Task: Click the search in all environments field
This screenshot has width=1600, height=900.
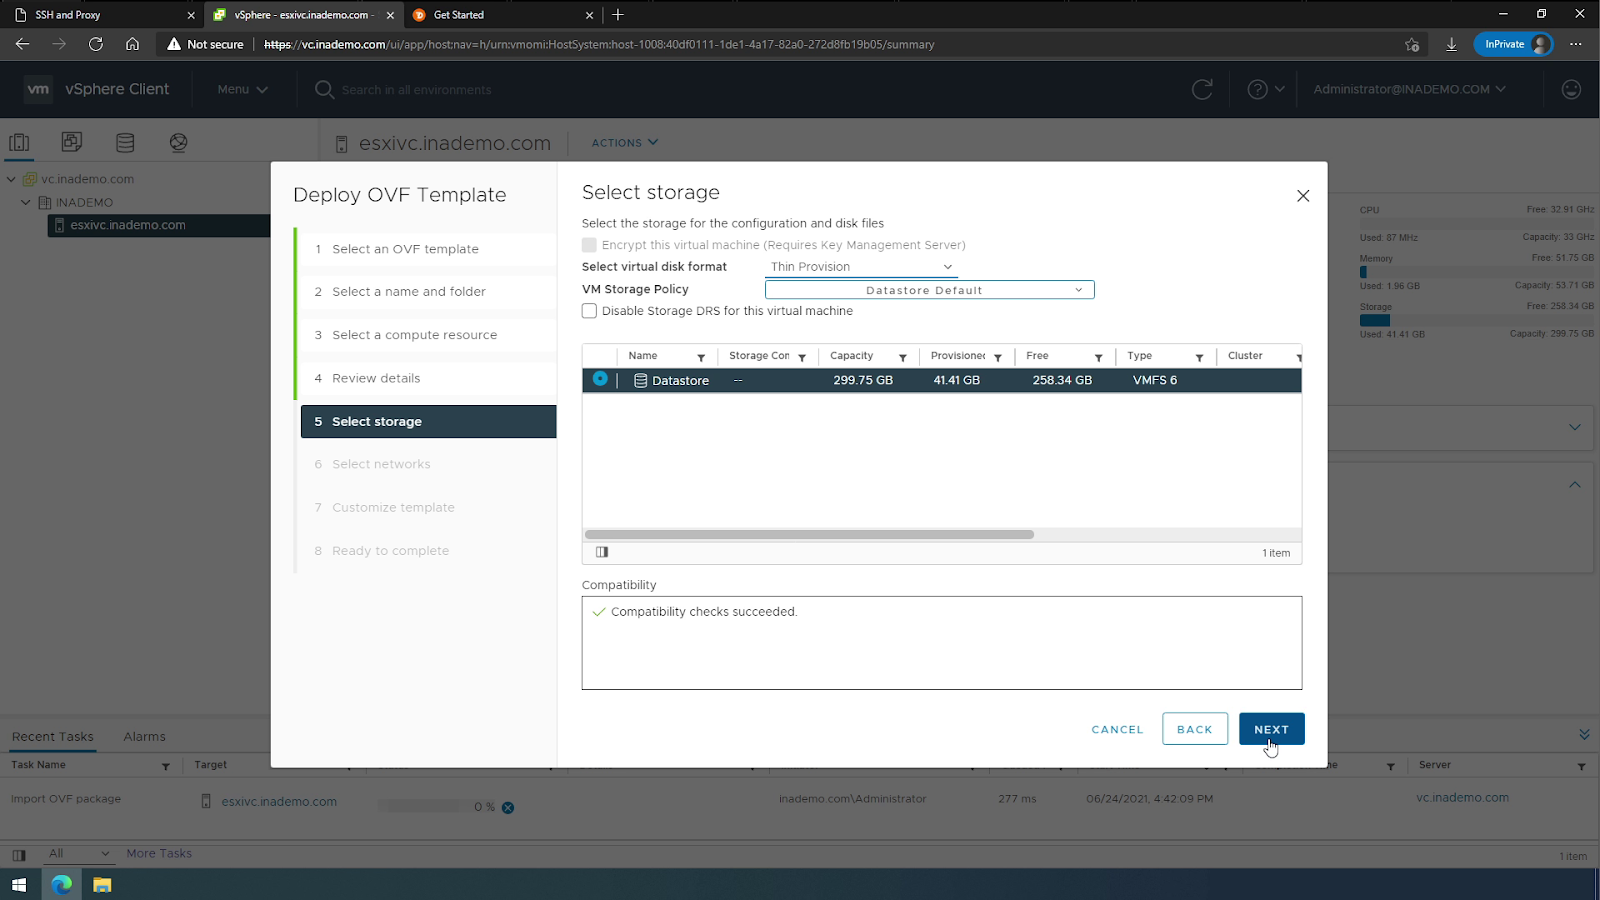Action: pyautogui.click(x=417, y=89)
